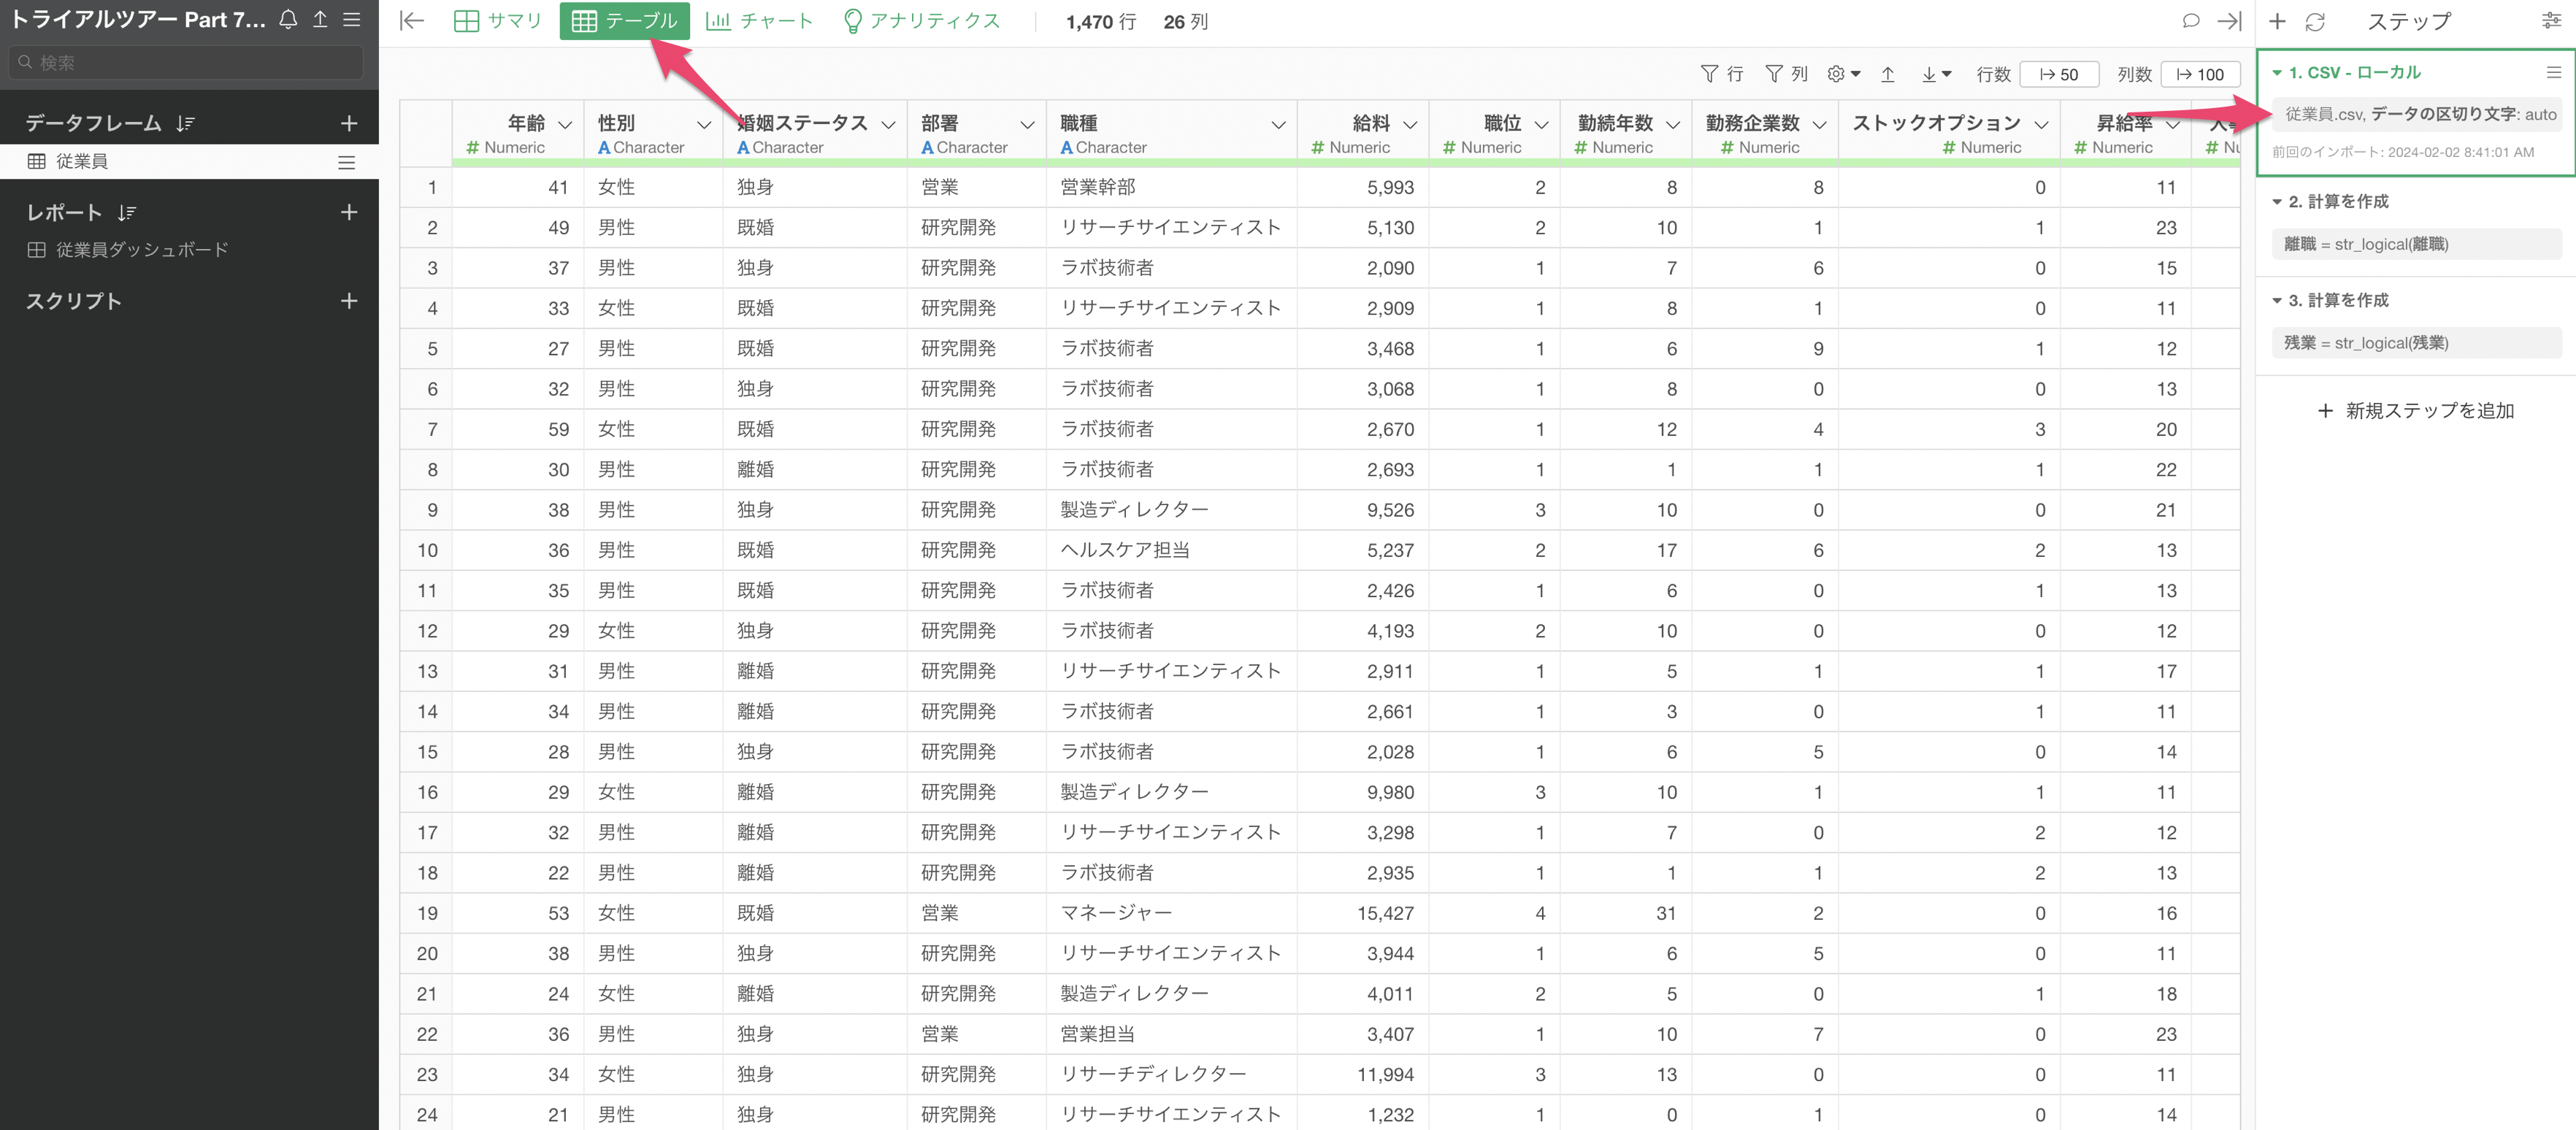Open the 勤務企業数 column menu
The width and height of the screenshot is (2576, 1130).
coord(1819,125)
